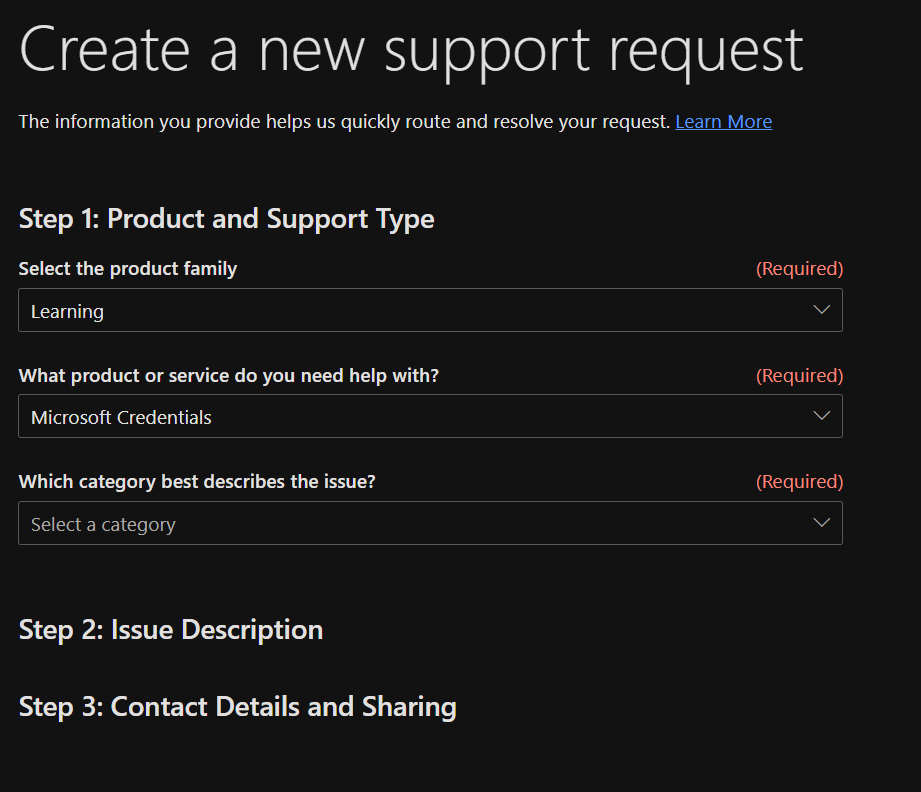This screenshot has height=792, width=921.
Task: Click the 'Select a category' placeholder text
Action: (103, 525)
